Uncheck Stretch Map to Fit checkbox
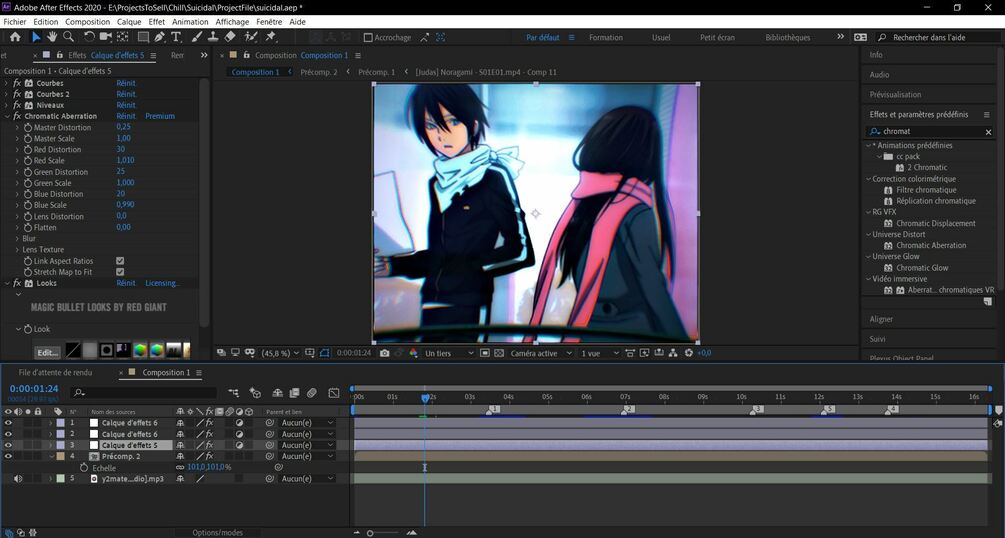This screenshot has width=1005, height=538. (120, 272)
